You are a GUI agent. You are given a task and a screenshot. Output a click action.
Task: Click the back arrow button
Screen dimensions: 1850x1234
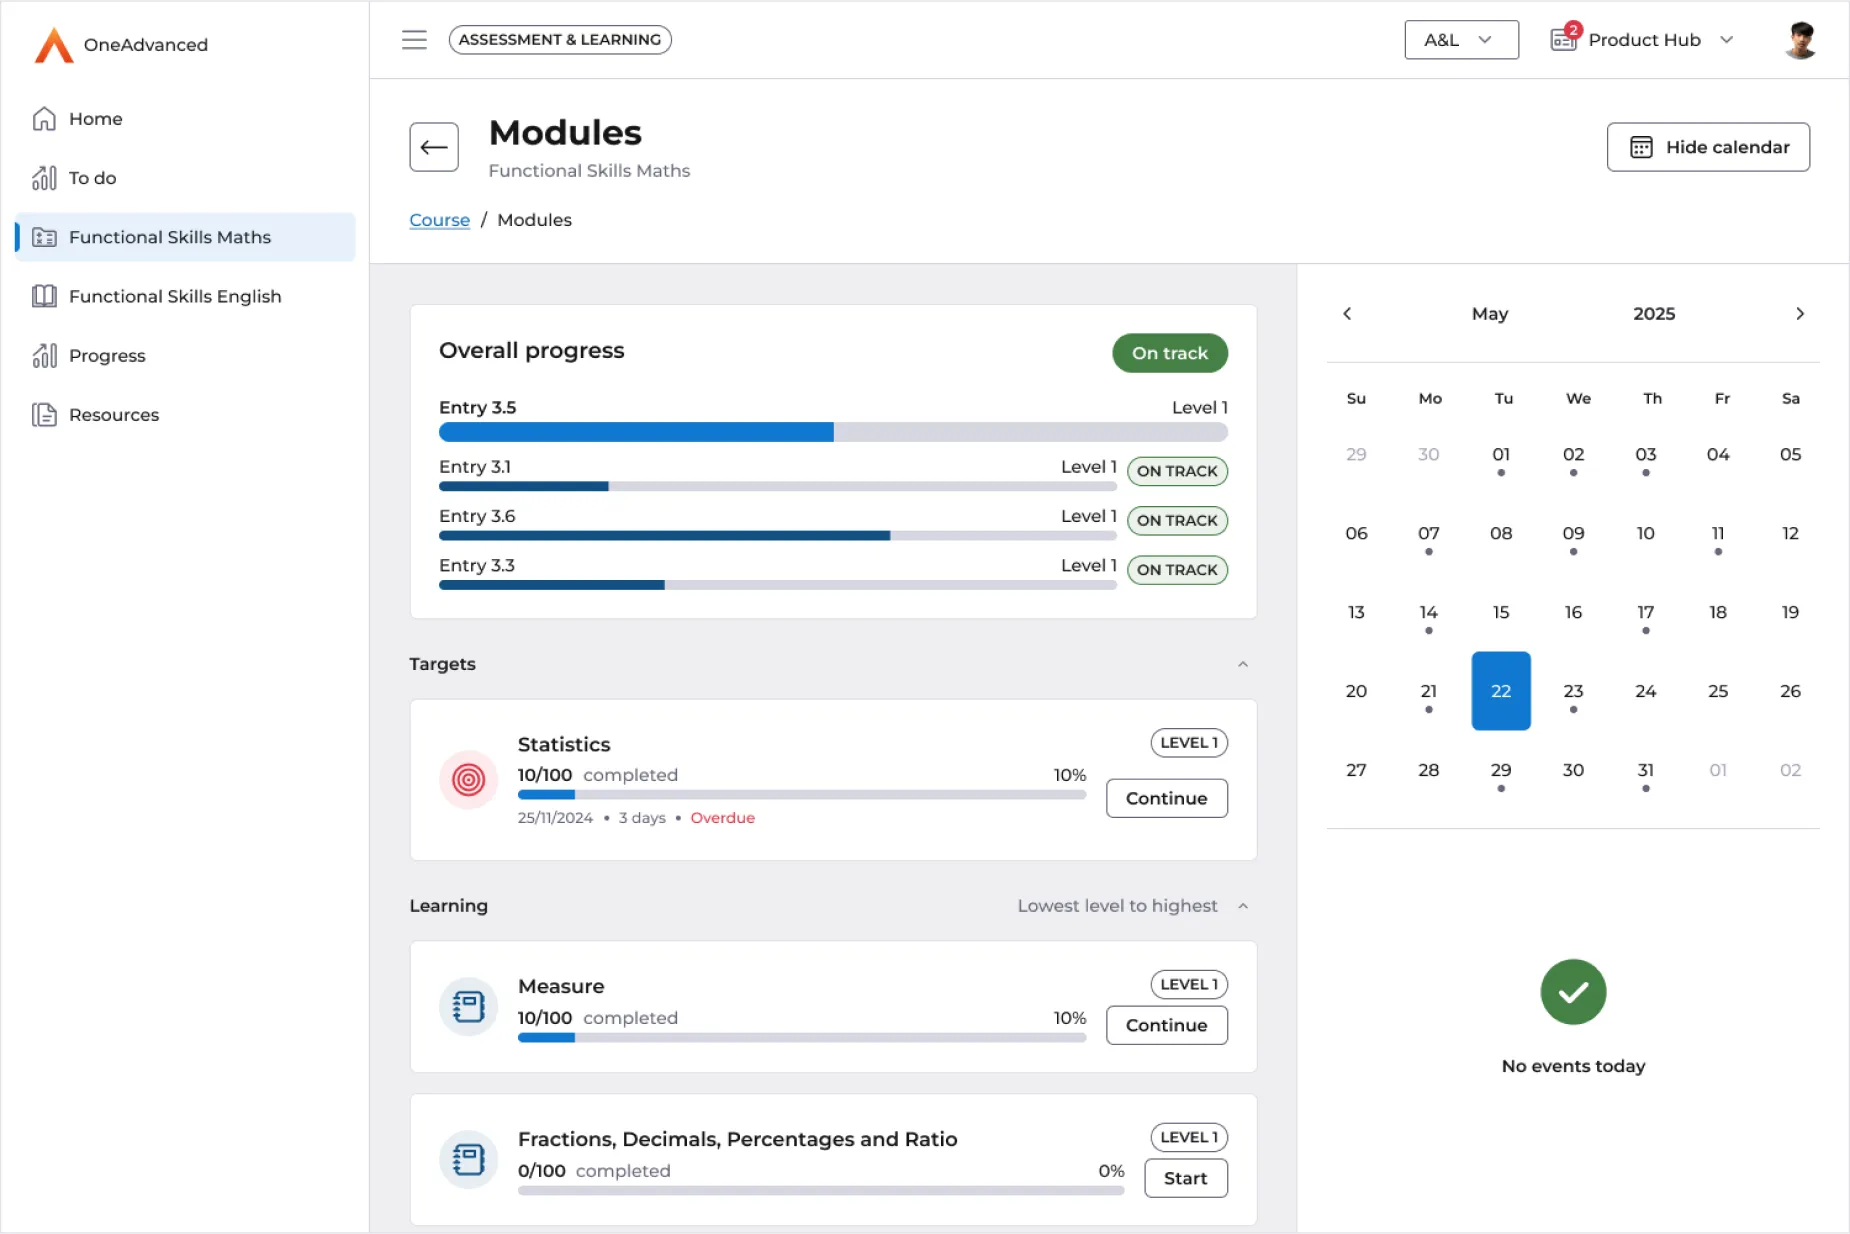point(434,148)
